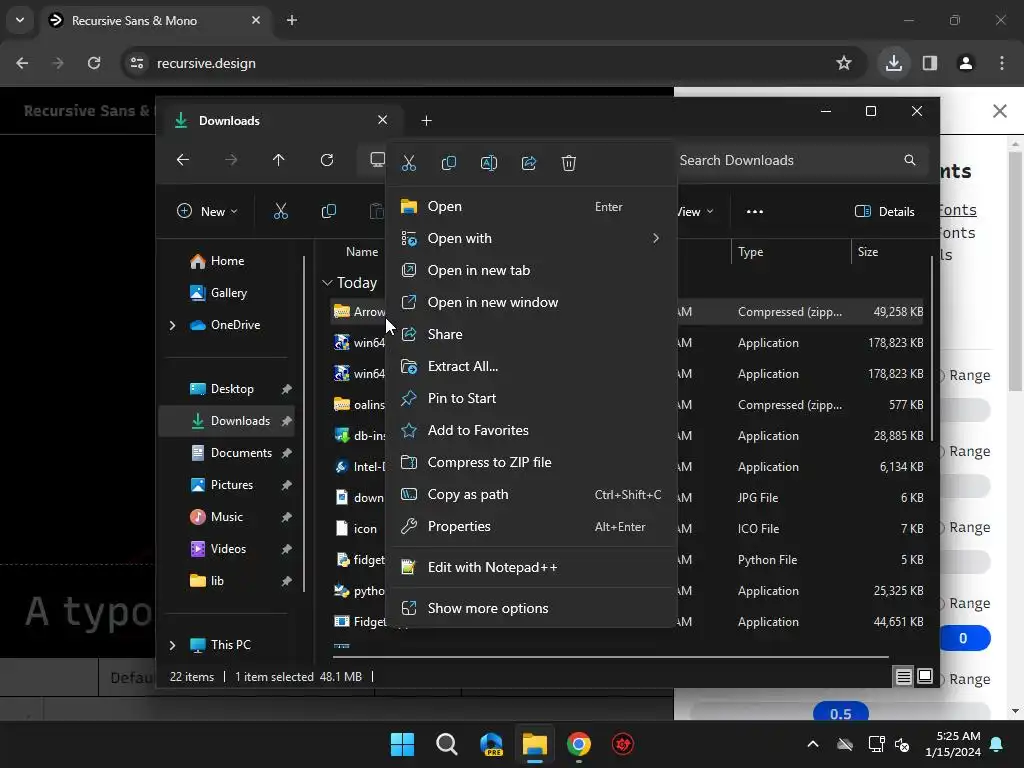Viewport: 1024px width, 768px height.
Task: Go up one folder level in Explorer
Action: (x=279, y=160)
